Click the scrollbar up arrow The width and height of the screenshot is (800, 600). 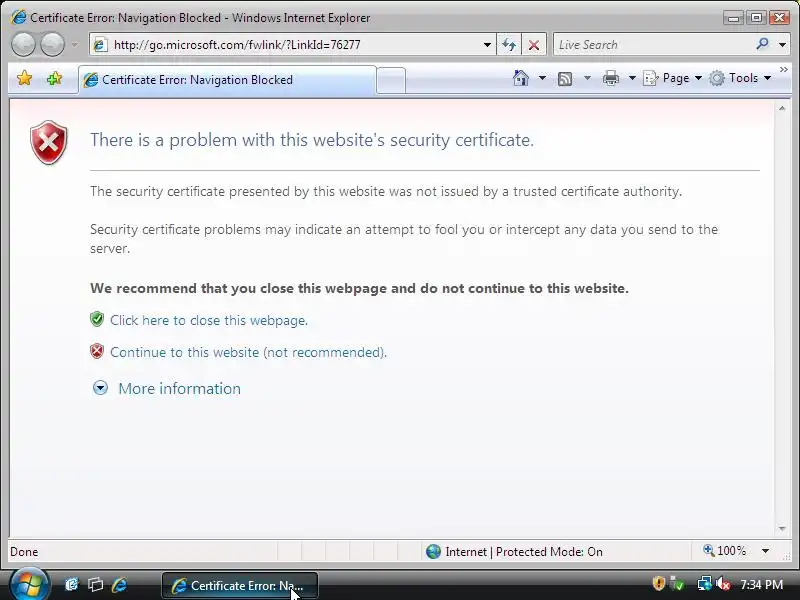coord(782,109)
